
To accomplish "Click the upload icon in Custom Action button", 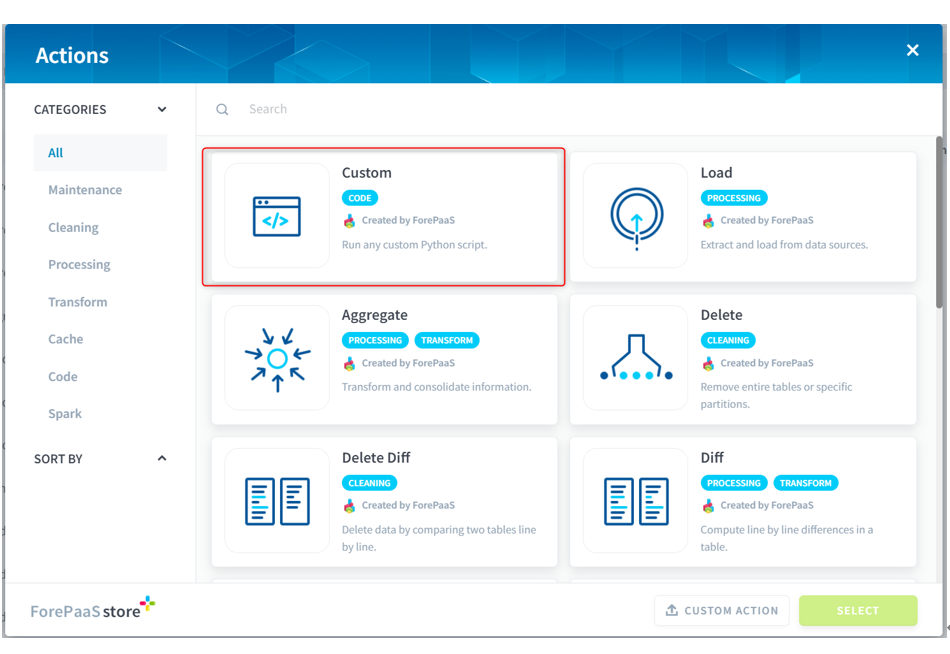I will pyautogui.click(x=672, y=610).
